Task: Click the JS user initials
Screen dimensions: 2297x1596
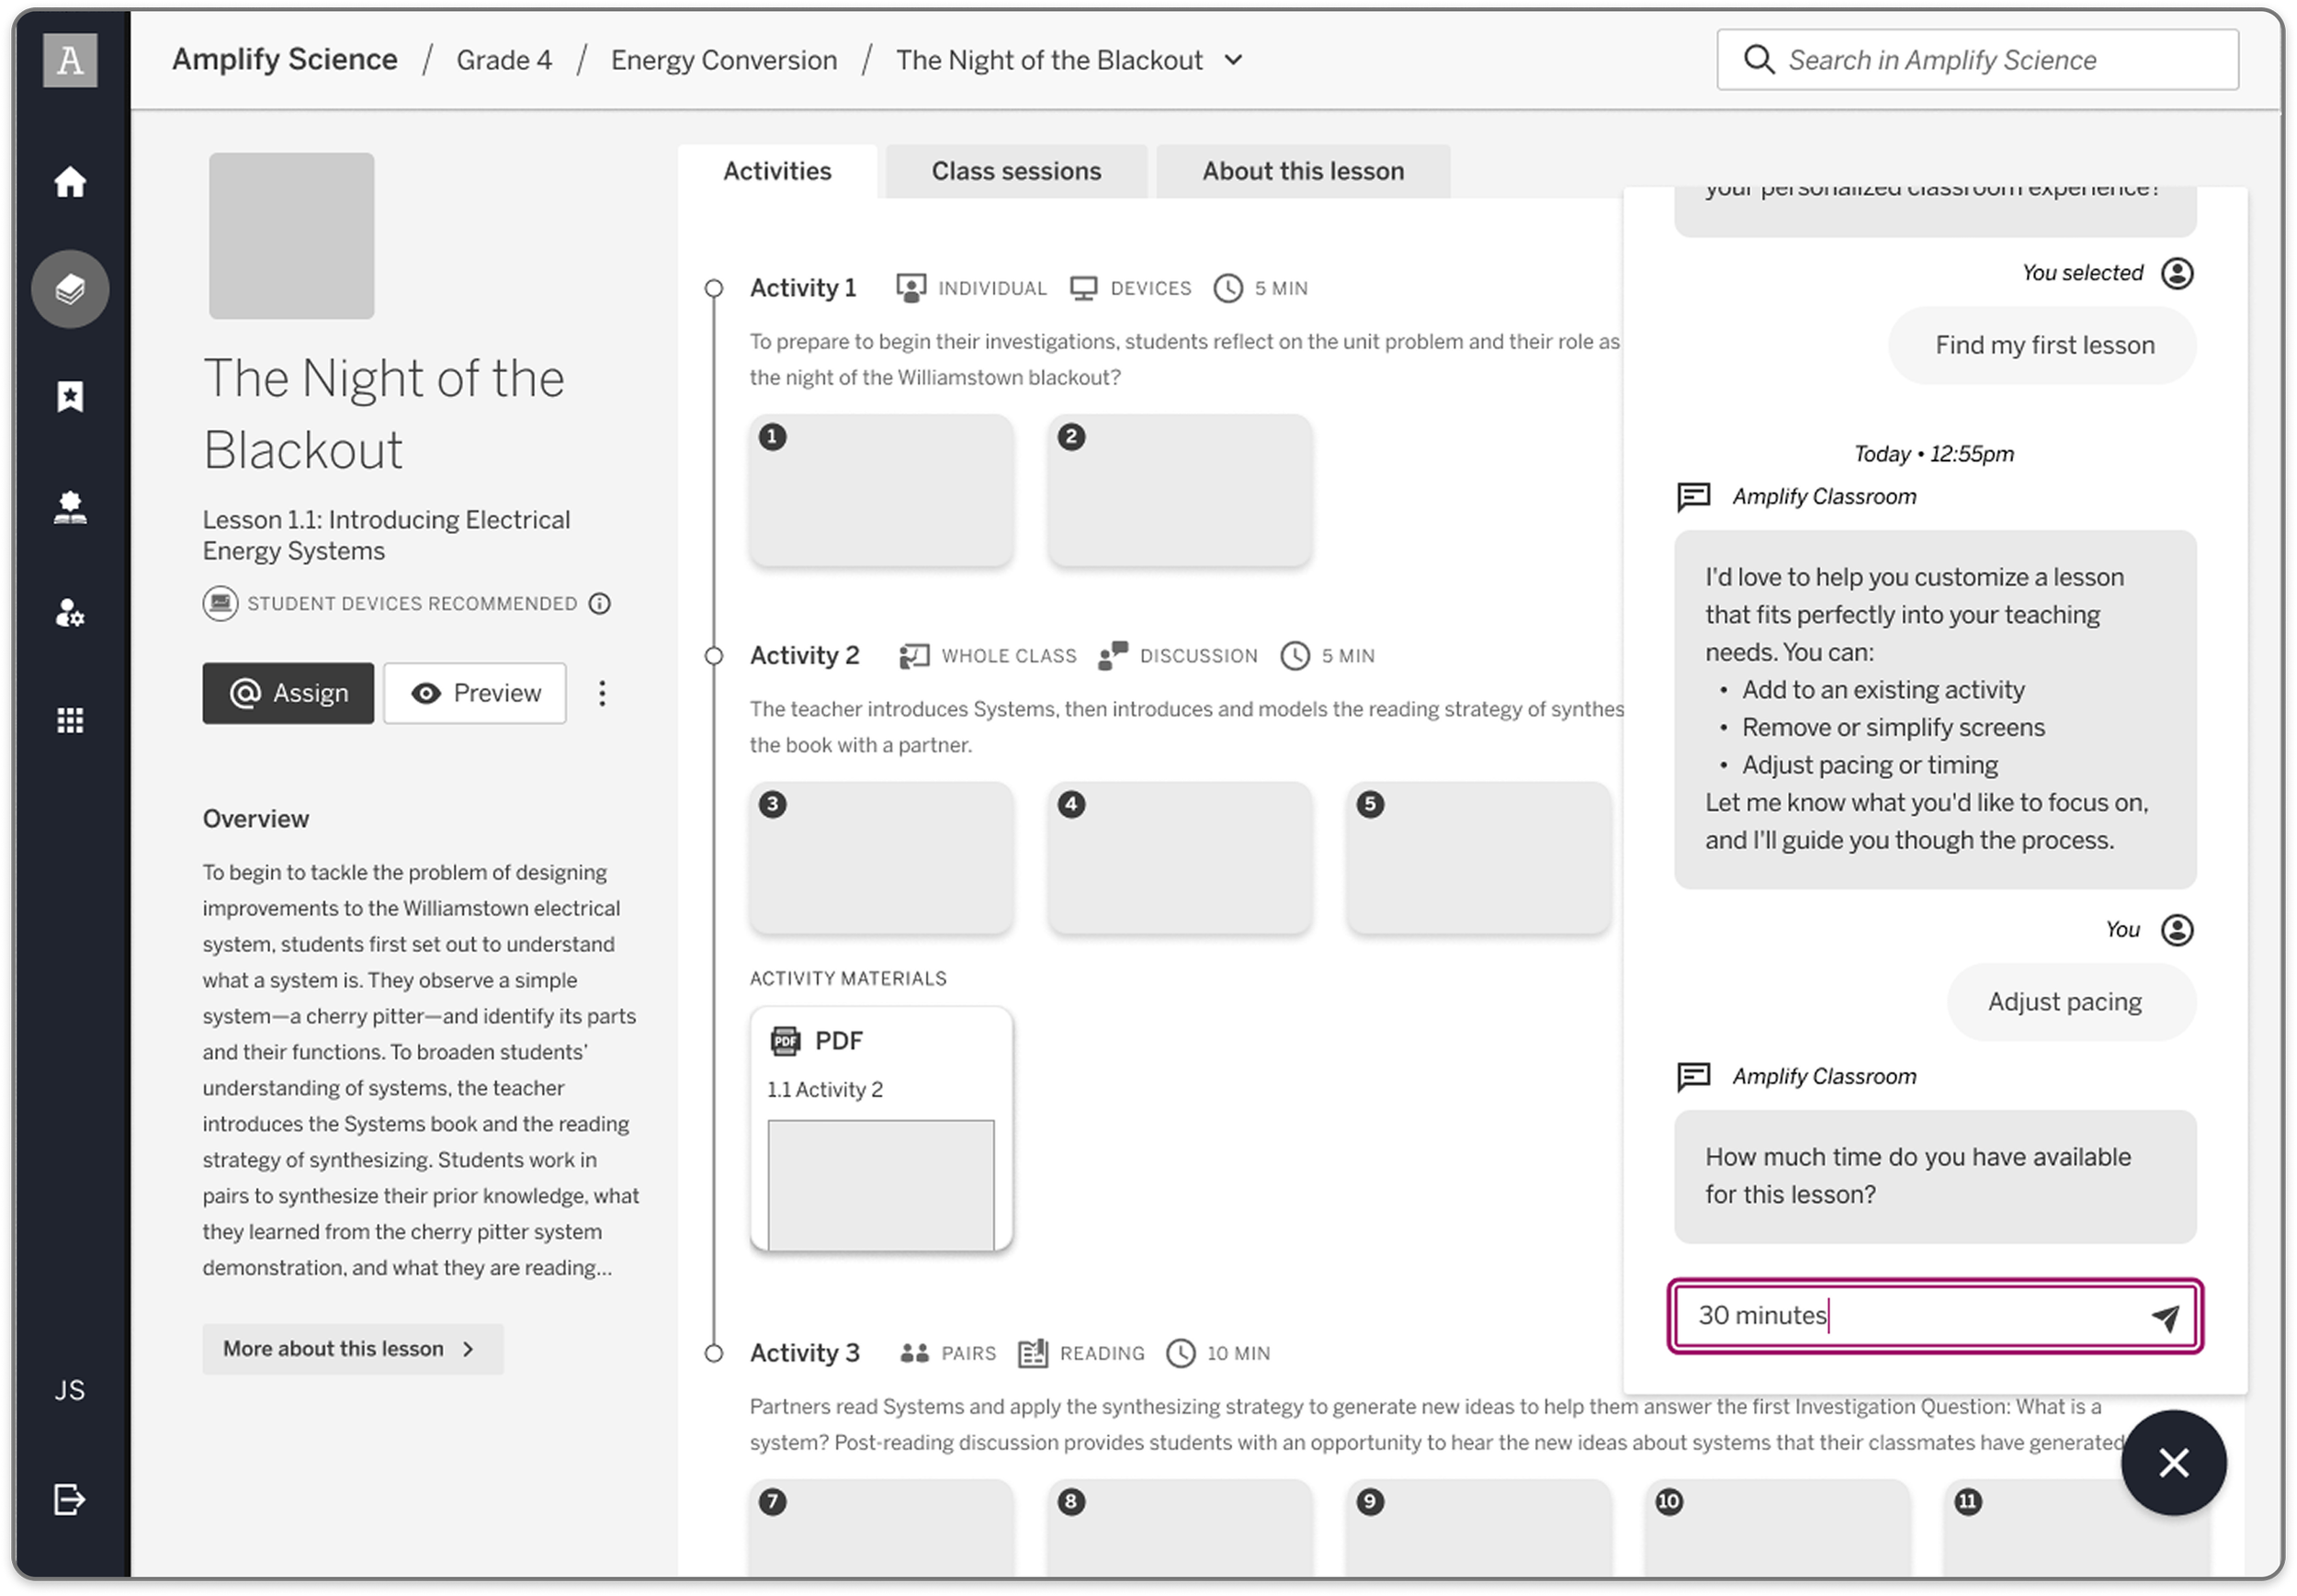Action: pyautogui.click(x=70, y=1390)
